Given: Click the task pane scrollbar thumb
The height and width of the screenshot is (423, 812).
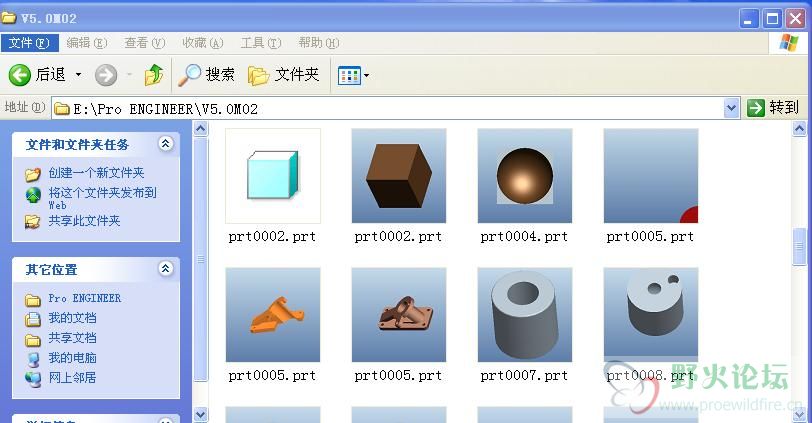Looking at the screenshot, I should [200, 259].
